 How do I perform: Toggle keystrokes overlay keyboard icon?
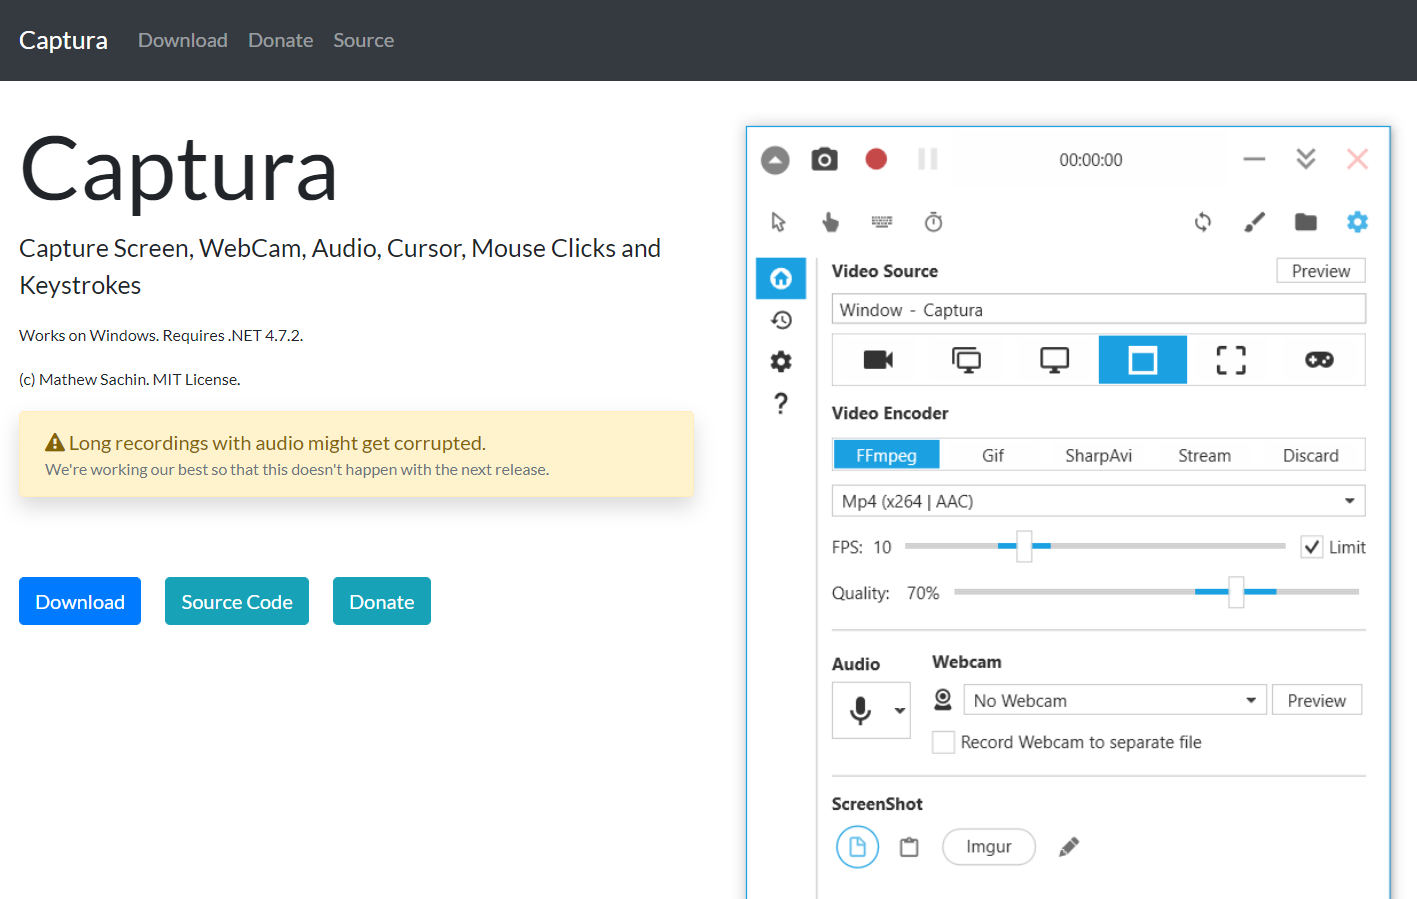881,222
